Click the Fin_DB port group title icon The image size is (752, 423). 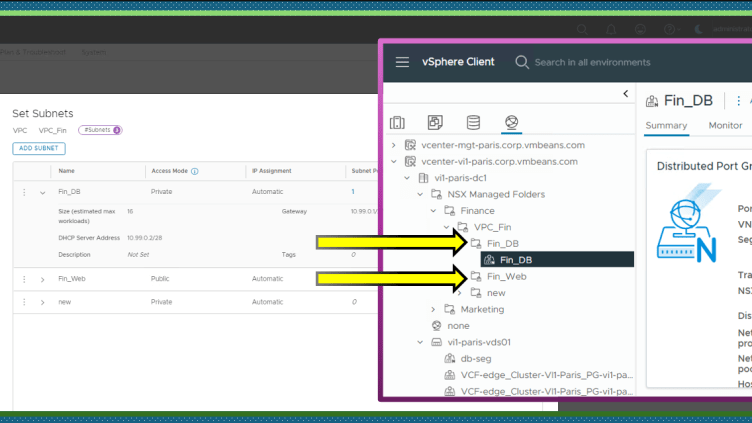(x=652, y=101)
